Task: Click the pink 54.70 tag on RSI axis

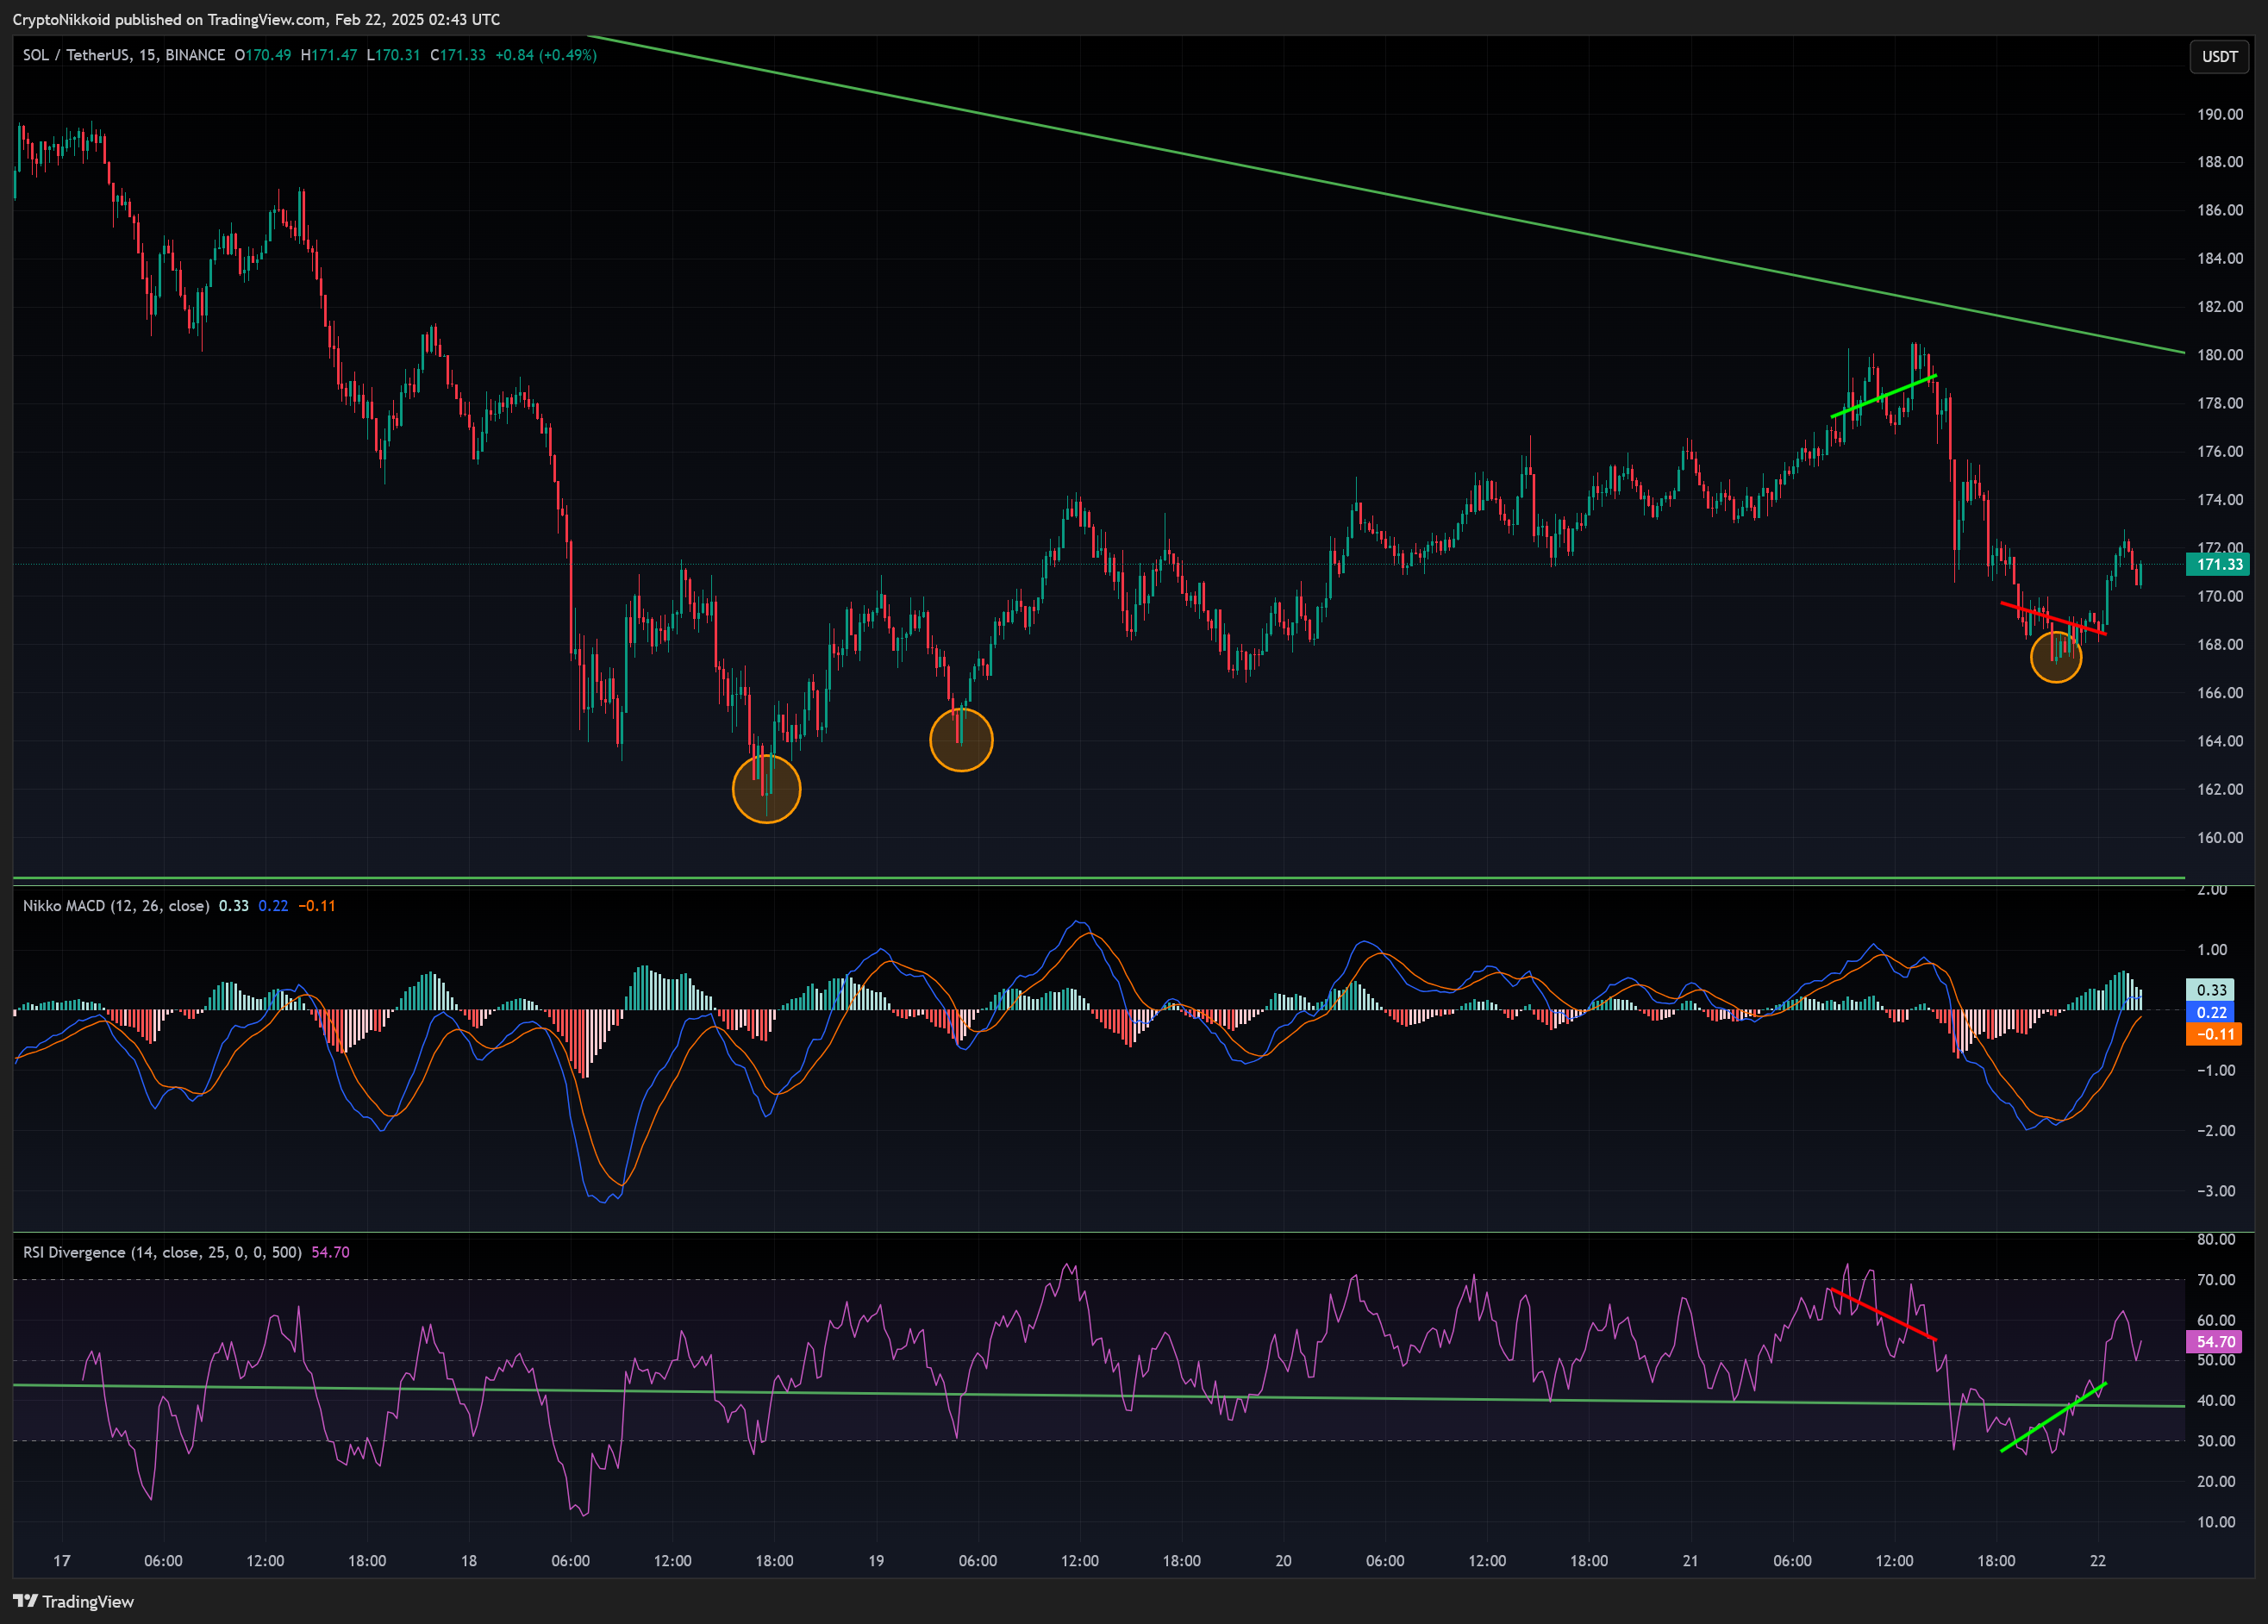Action: pos(2214,1342)
